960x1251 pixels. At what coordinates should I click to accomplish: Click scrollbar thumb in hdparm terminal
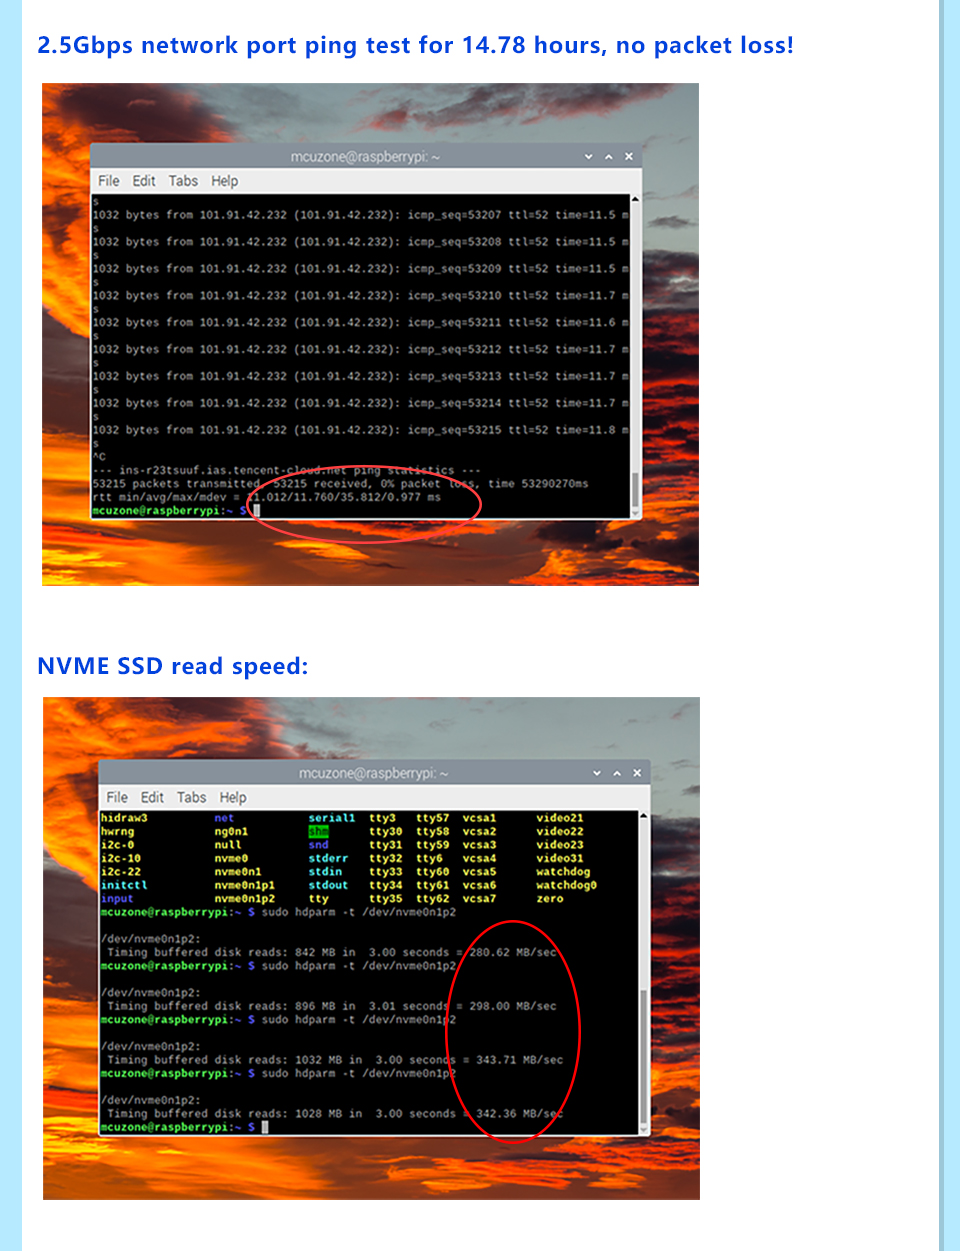click(643, 1055)
